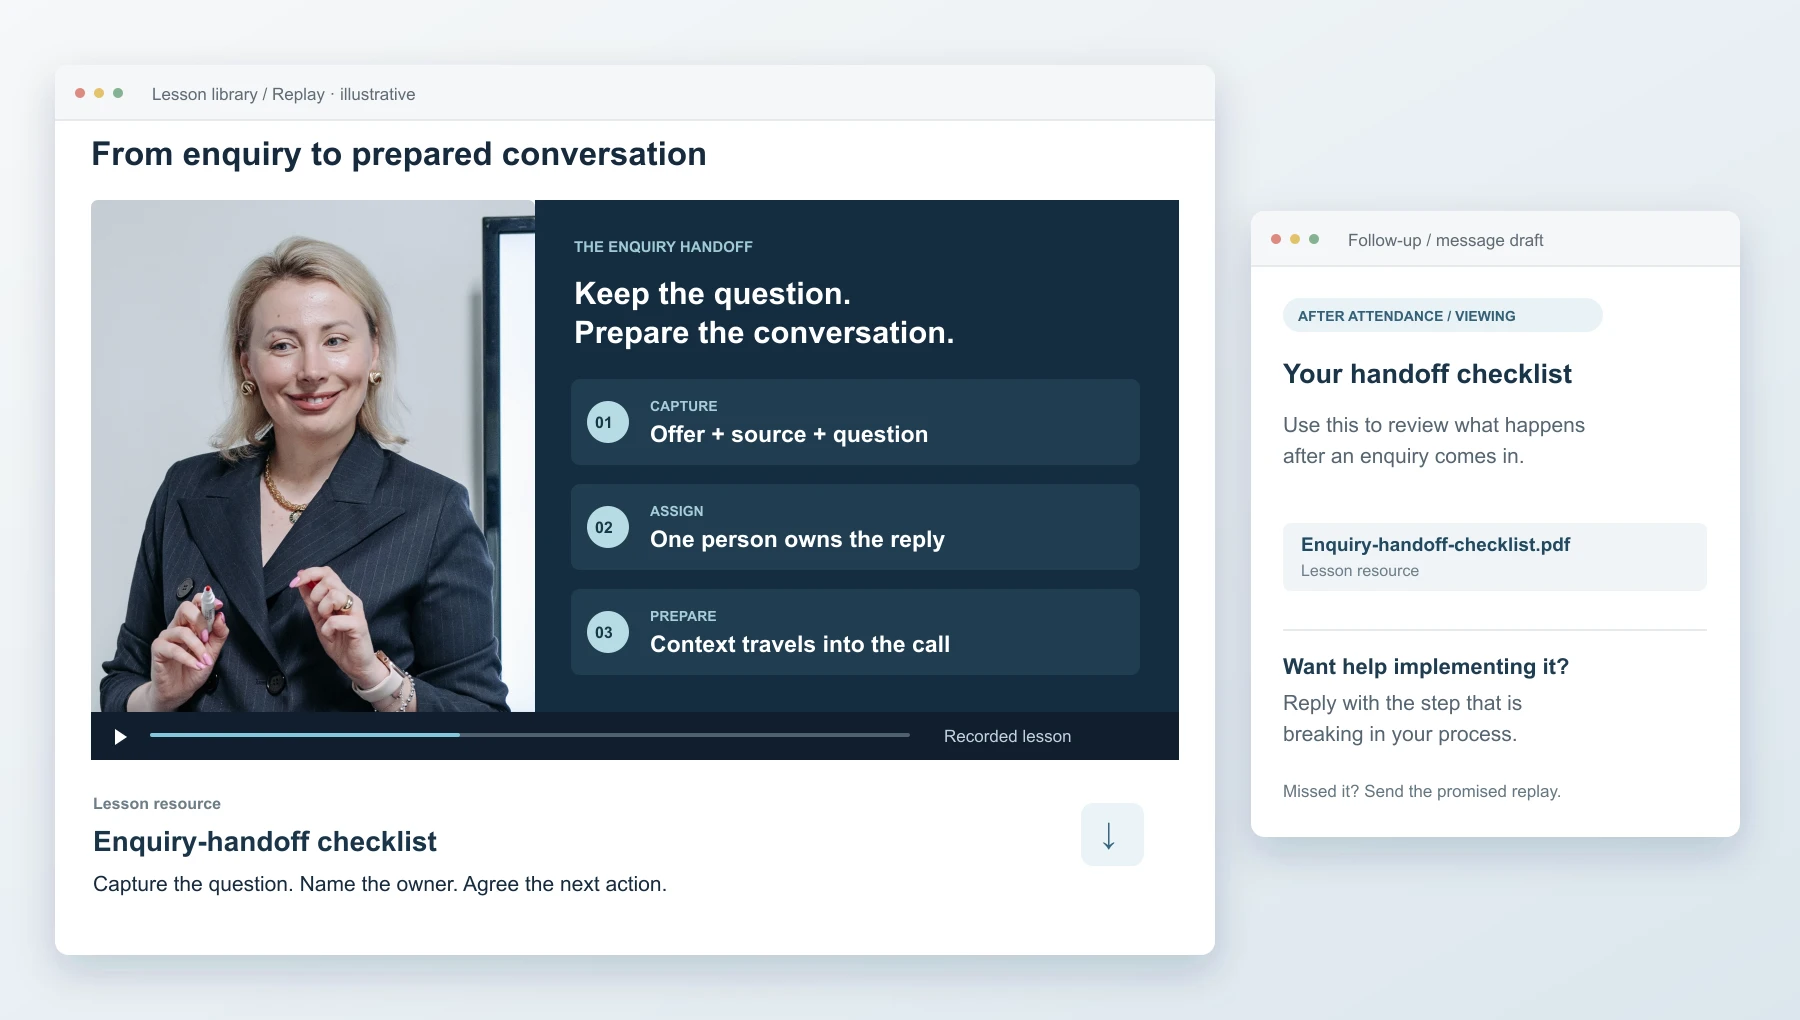Viewport: 1800px width, 1020px height.
Task: Click the download arrow for the Enquiry-handoff checklist
Action: coord(1112,834)
